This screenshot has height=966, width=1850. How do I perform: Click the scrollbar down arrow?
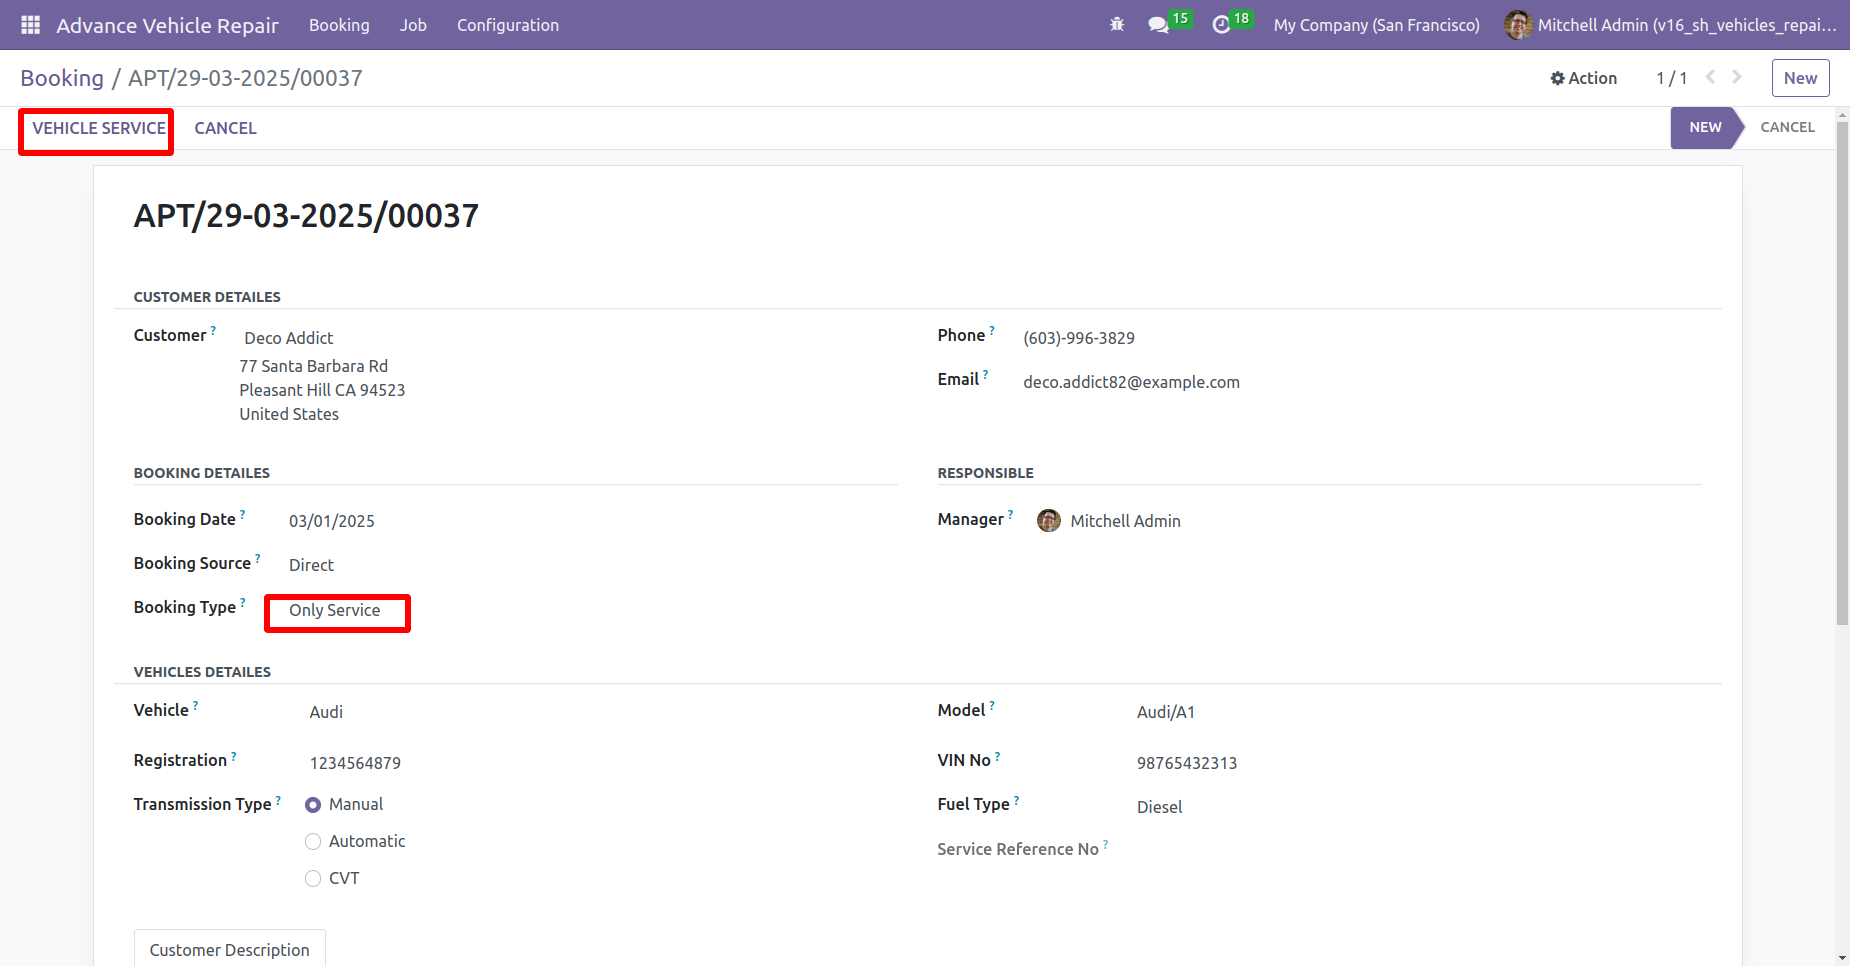[x=1842, y=958]
